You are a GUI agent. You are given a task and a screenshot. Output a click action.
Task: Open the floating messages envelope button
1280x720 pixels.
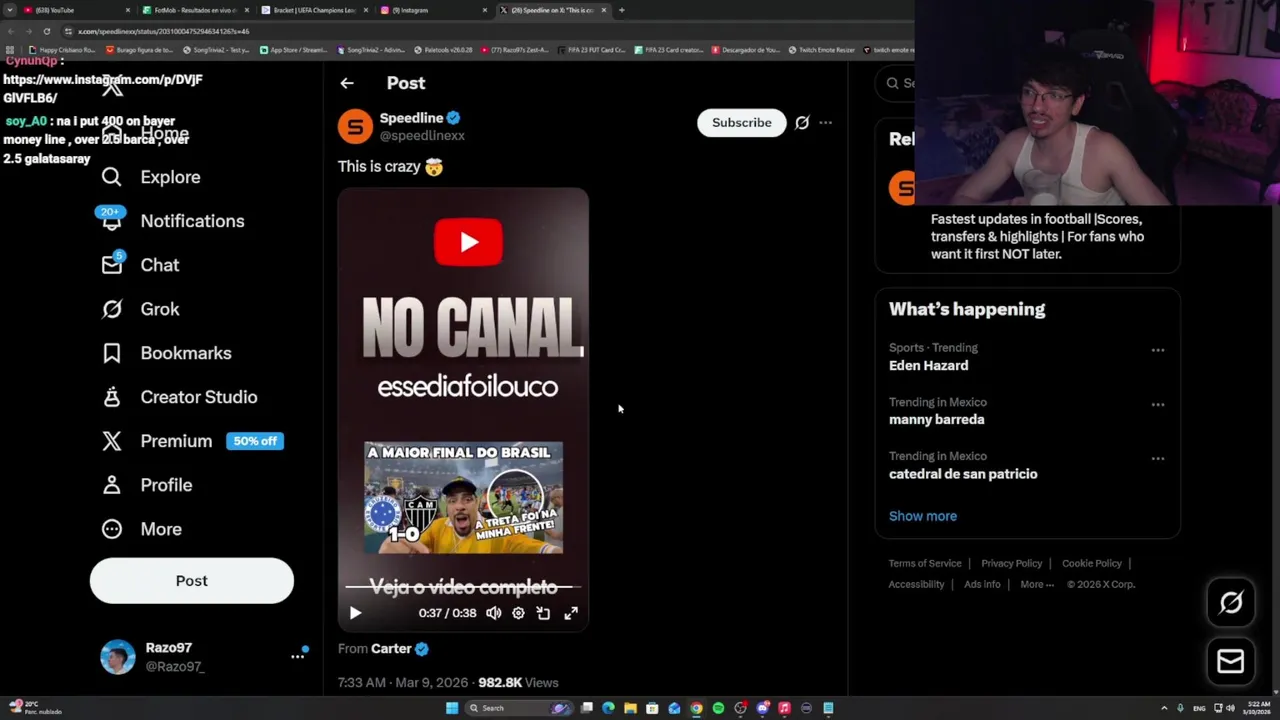click(x=1231, y=661)
